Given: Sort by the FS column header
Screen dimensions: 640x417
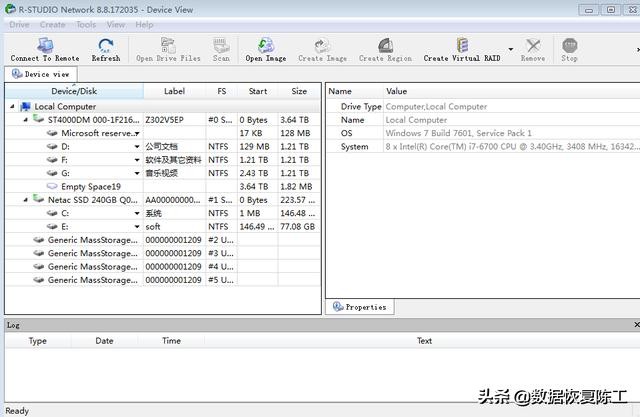Looking at the screenshot, I should tap(222, 91).
